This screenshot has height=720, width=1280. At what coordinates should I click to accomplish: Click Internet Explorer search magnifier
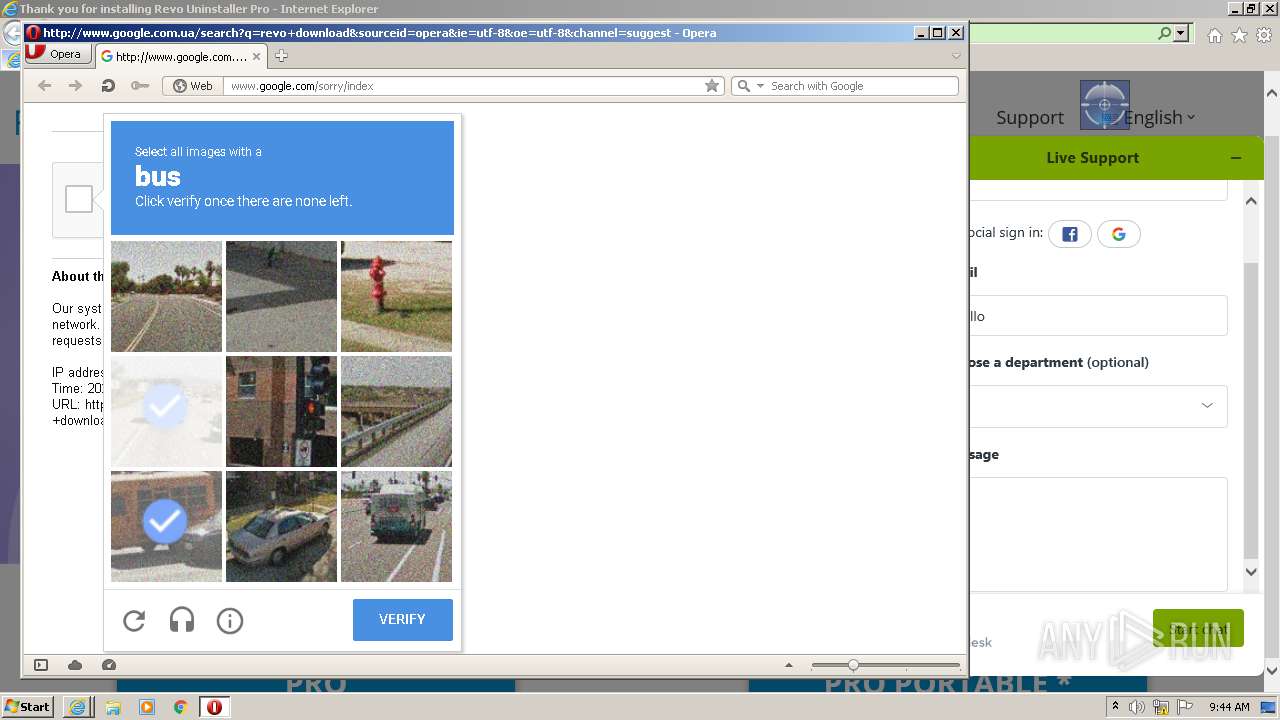pyautogui.click(x=1164, y=33)
